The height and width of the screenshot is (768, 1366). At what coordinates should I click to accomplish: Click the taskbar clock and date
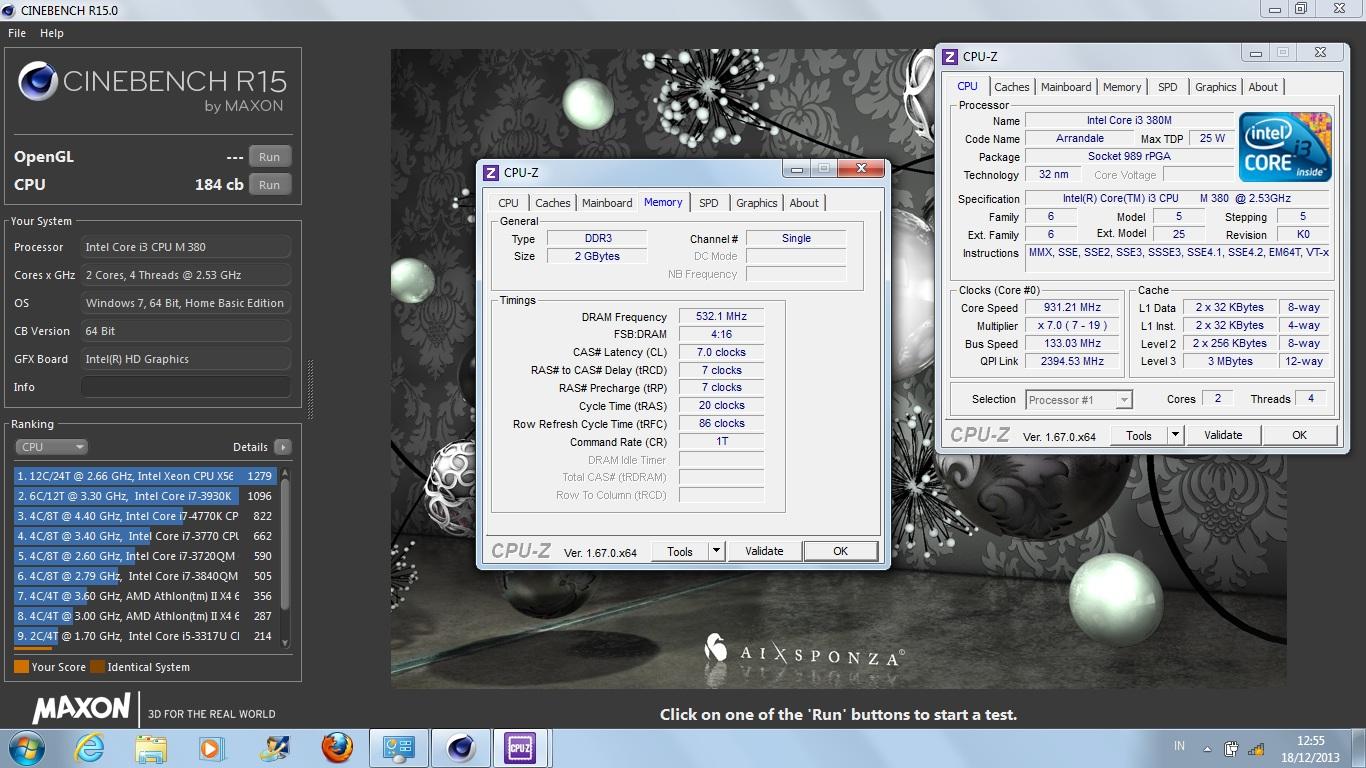pos(1310,748)
